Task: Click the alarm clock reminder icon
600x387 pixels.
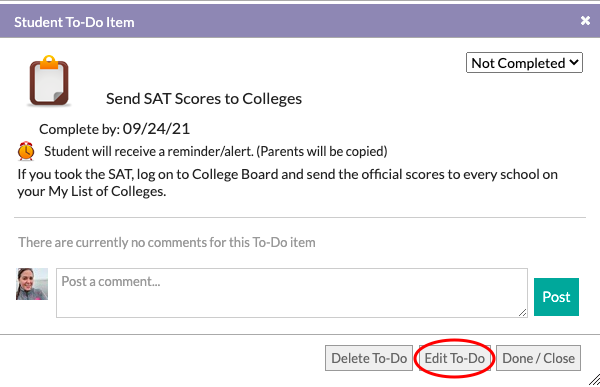Action: coord(26,151)
